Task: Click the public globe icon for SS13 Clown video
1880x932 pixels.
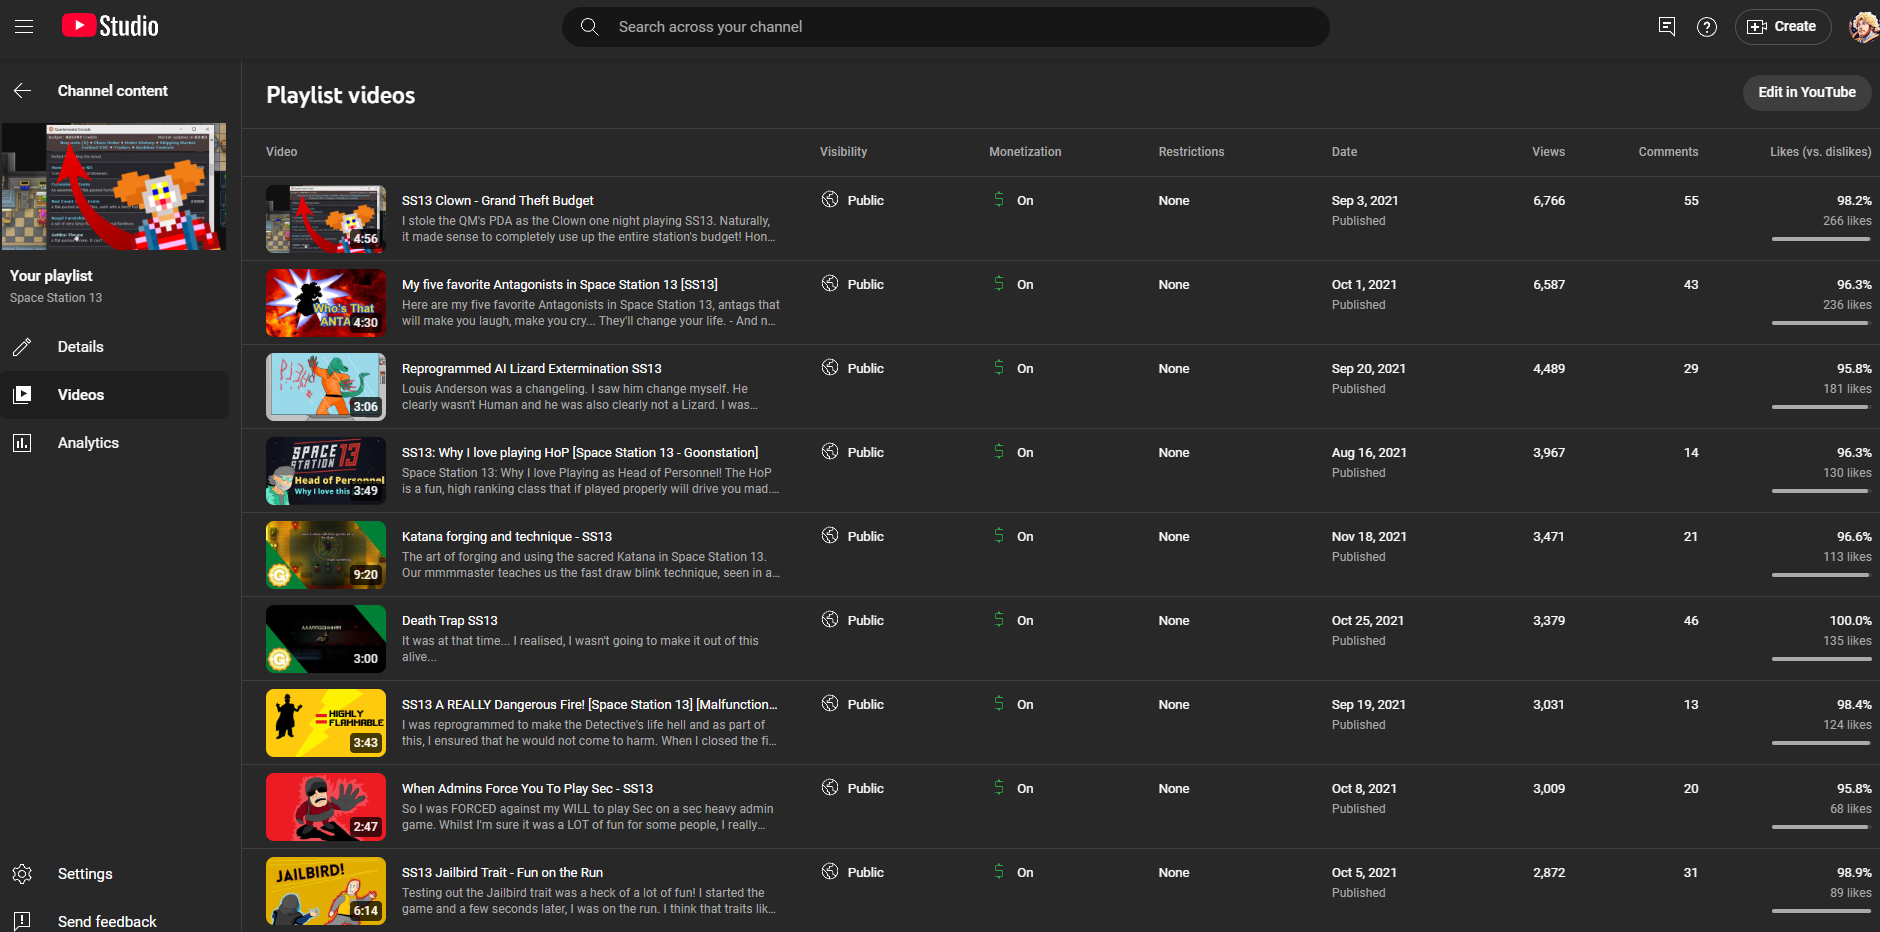Action: (830, 199)
